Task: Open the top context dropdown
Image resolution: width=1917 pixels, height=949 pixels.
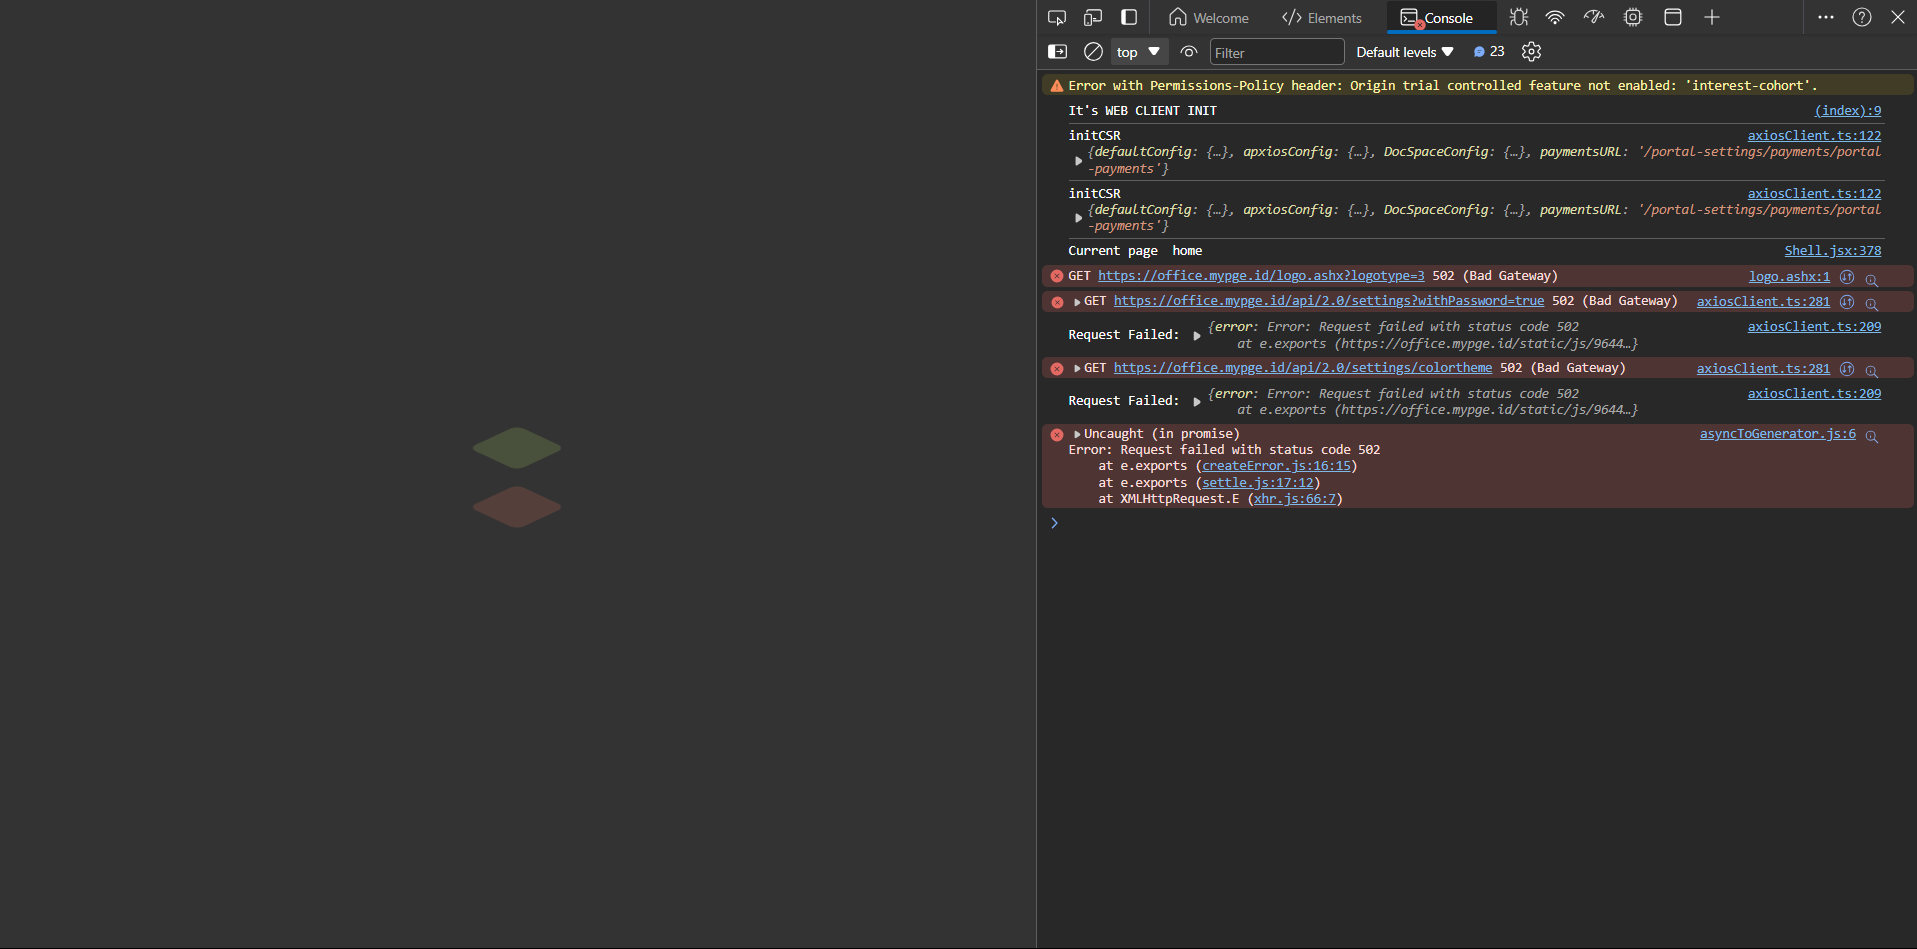Action: click(1138, 52)
